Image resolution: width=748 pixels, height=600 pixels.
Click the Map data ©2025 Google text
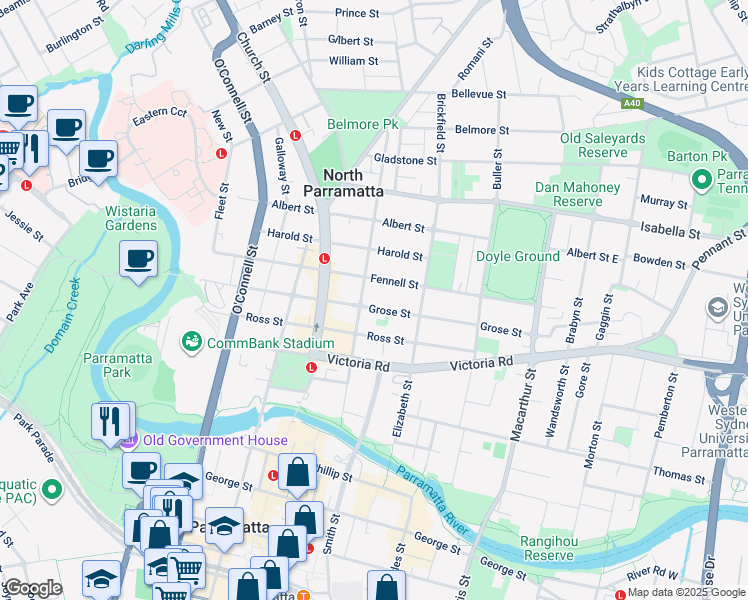coord(686,592)
